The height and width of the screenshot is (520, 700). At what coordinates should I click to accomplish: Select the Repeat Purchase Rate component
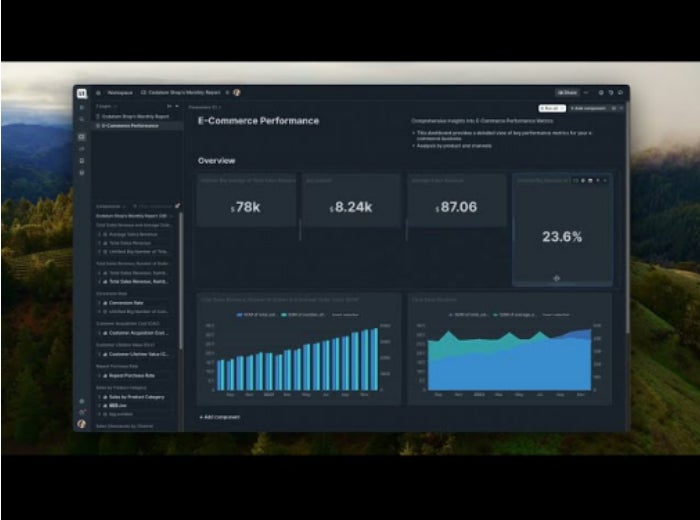(x=132, y=375)
